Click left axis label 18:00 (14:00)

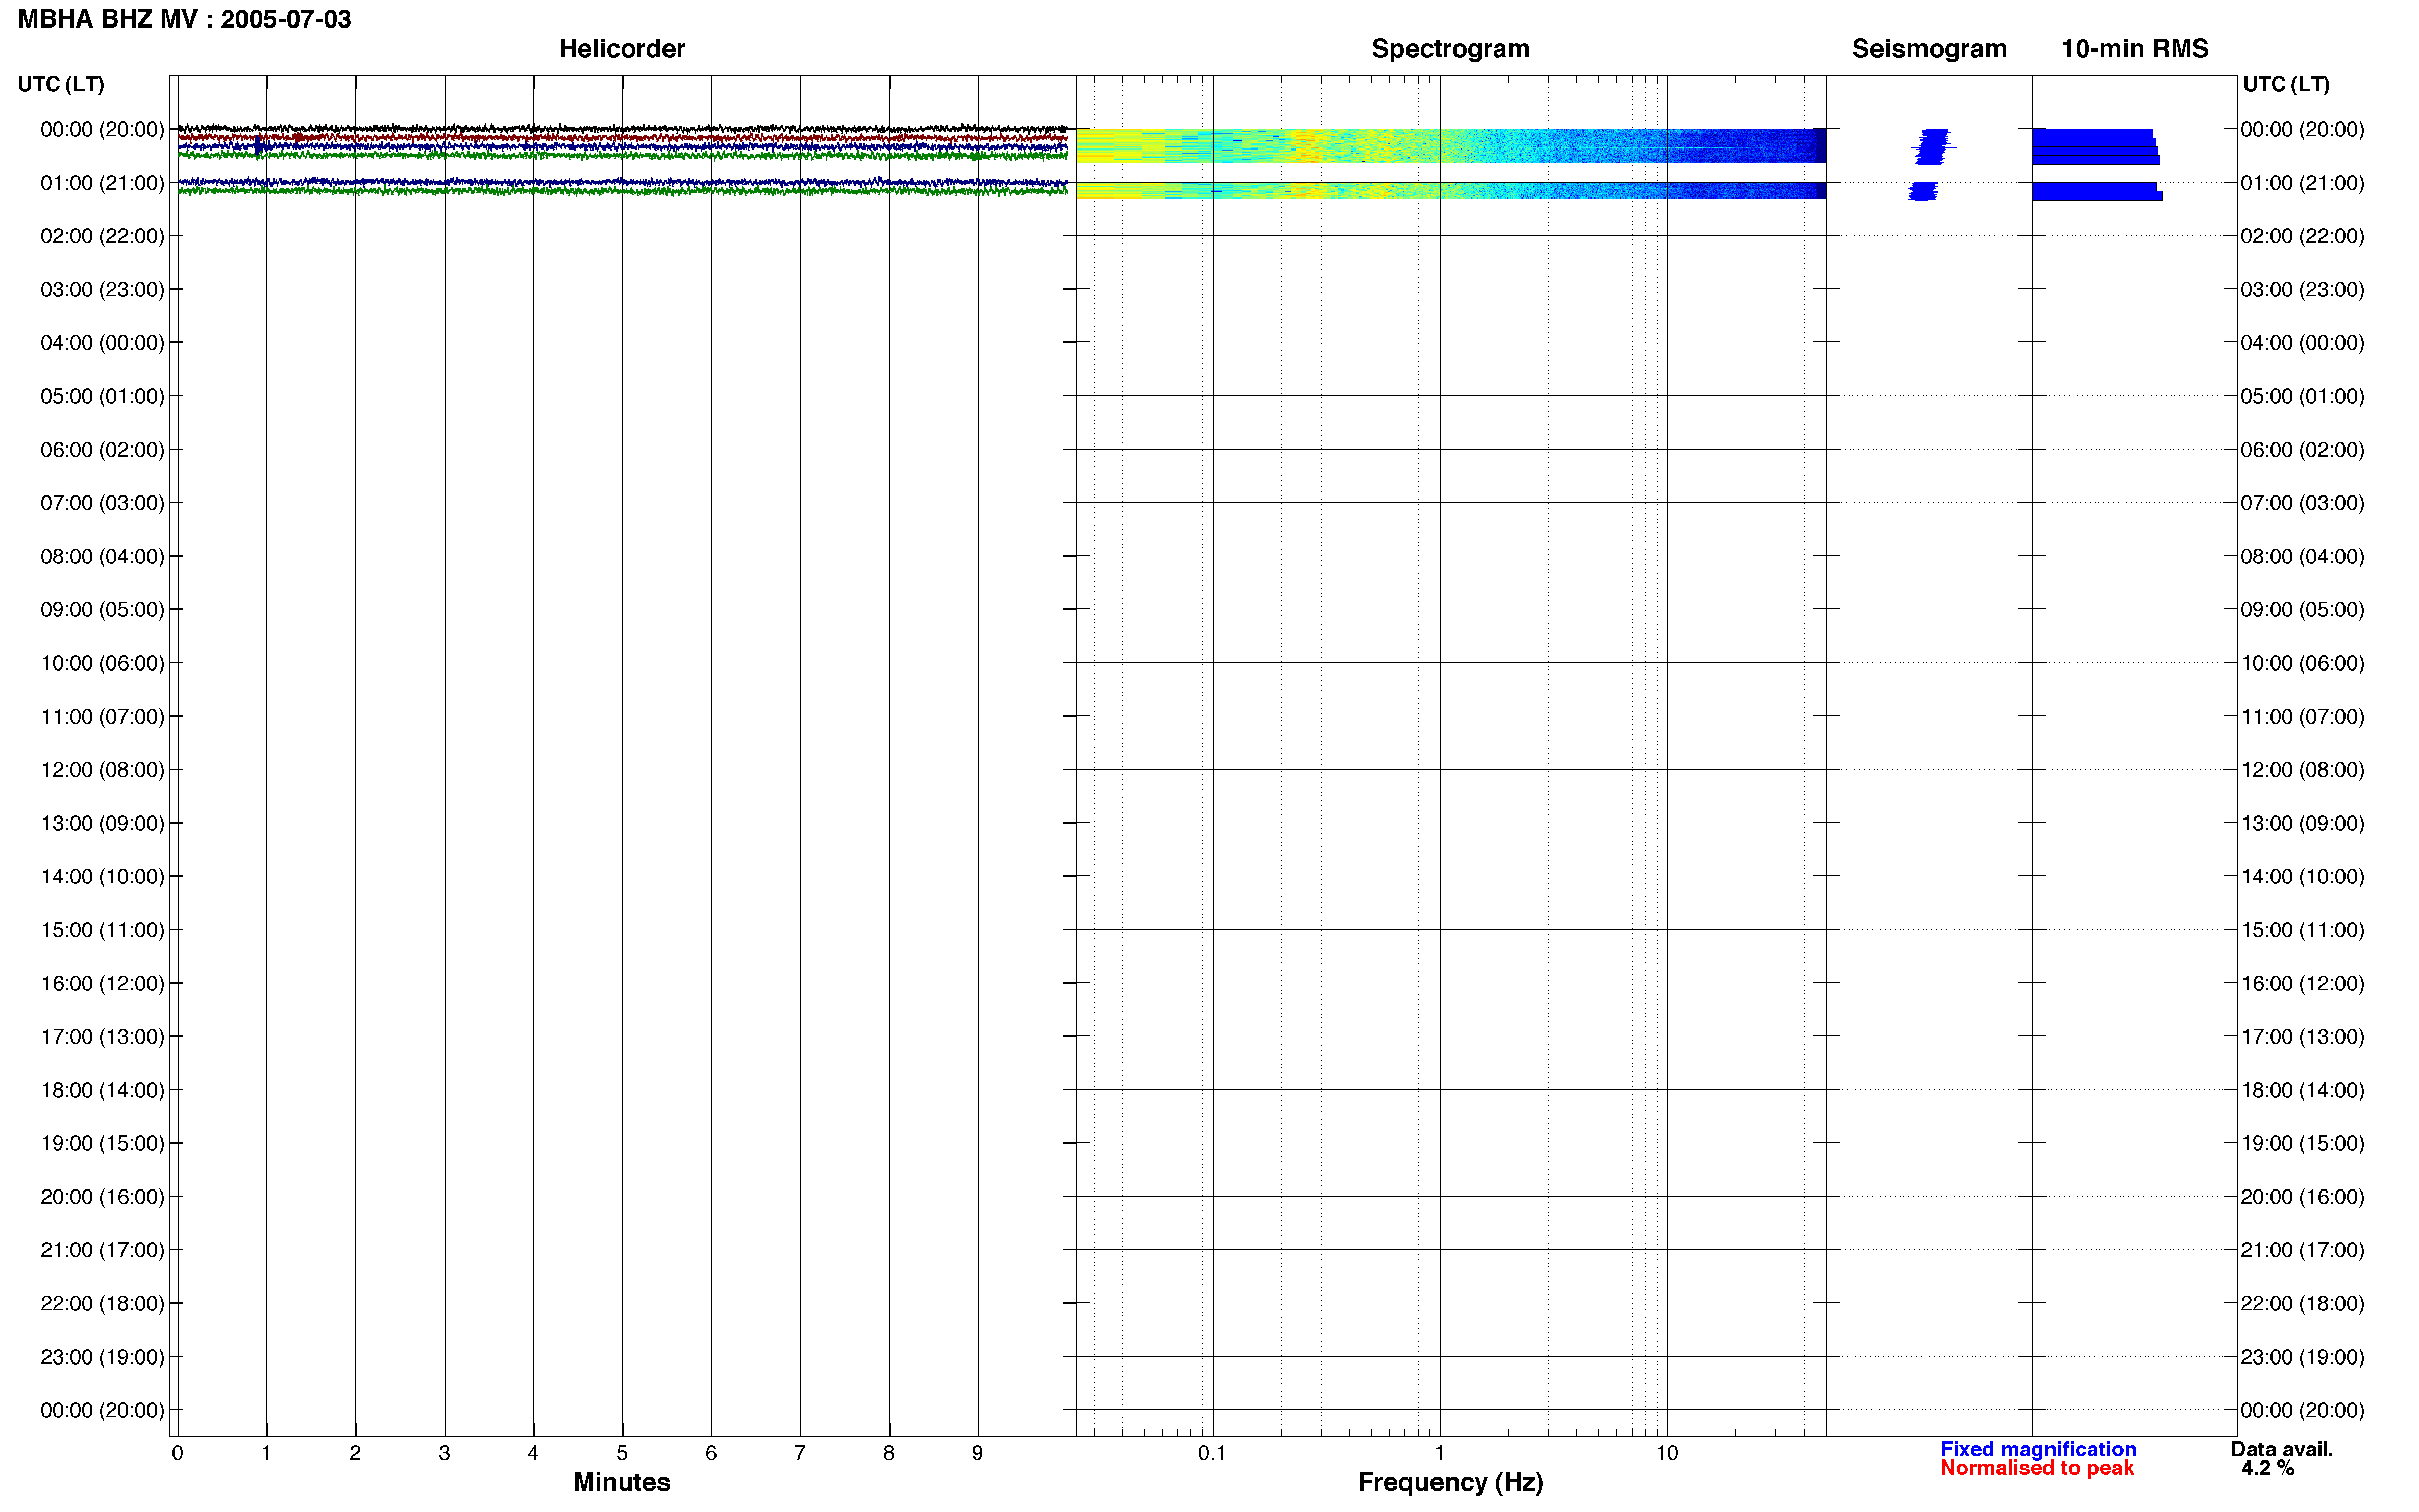[102, 1090]
